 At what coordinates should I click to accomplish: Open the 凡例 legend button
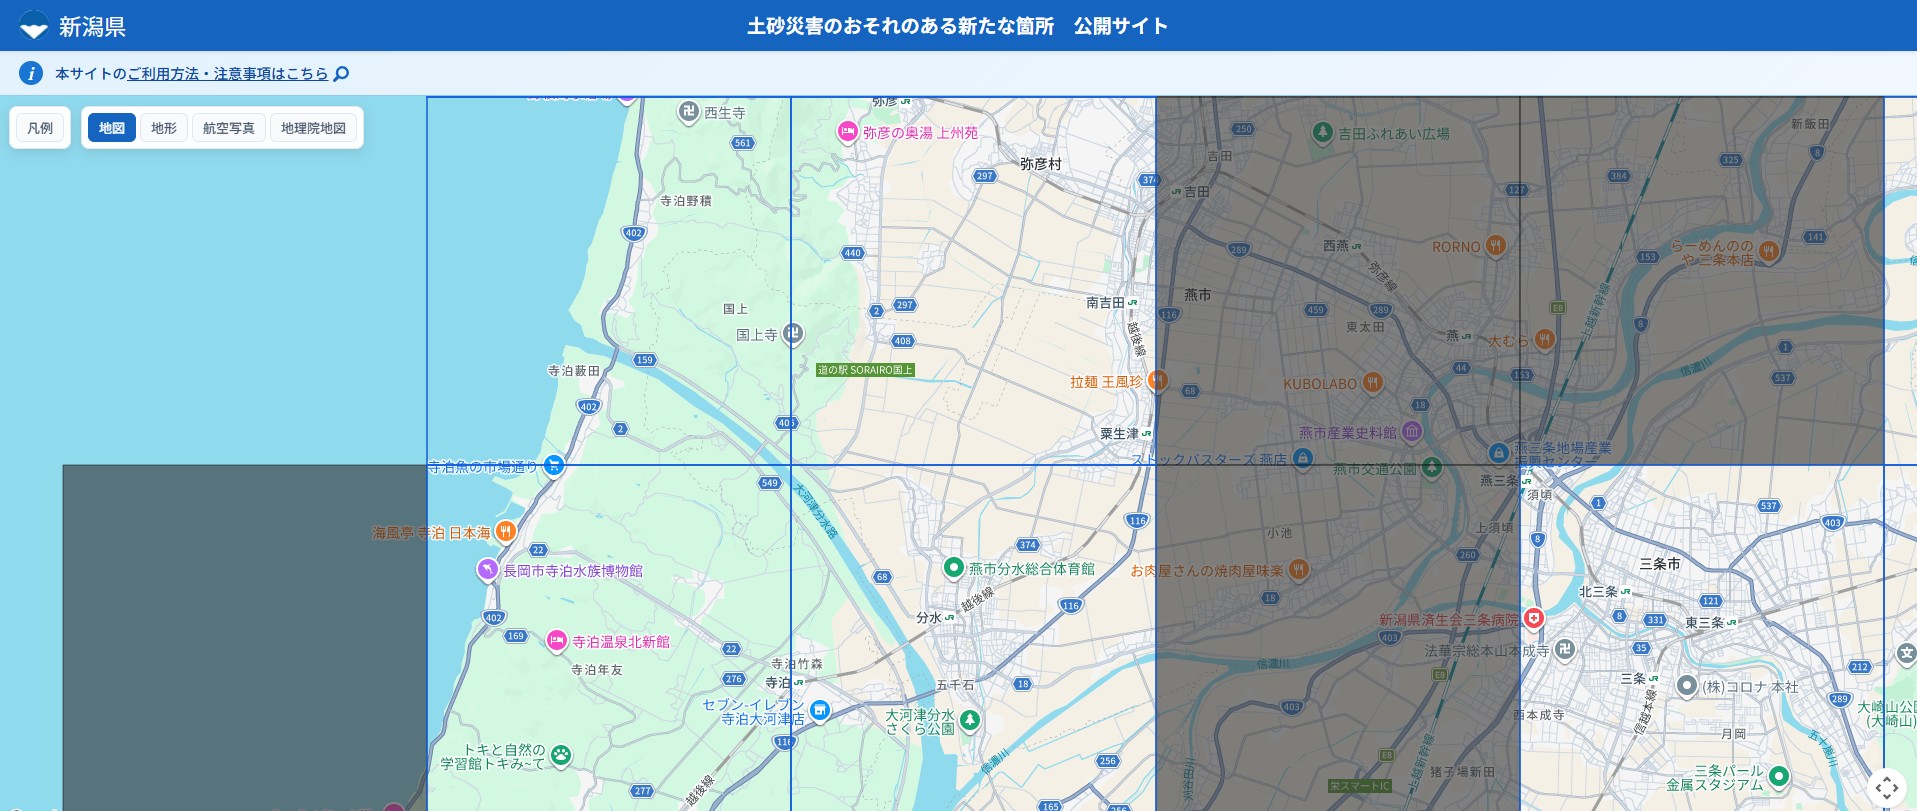[40, 128]
